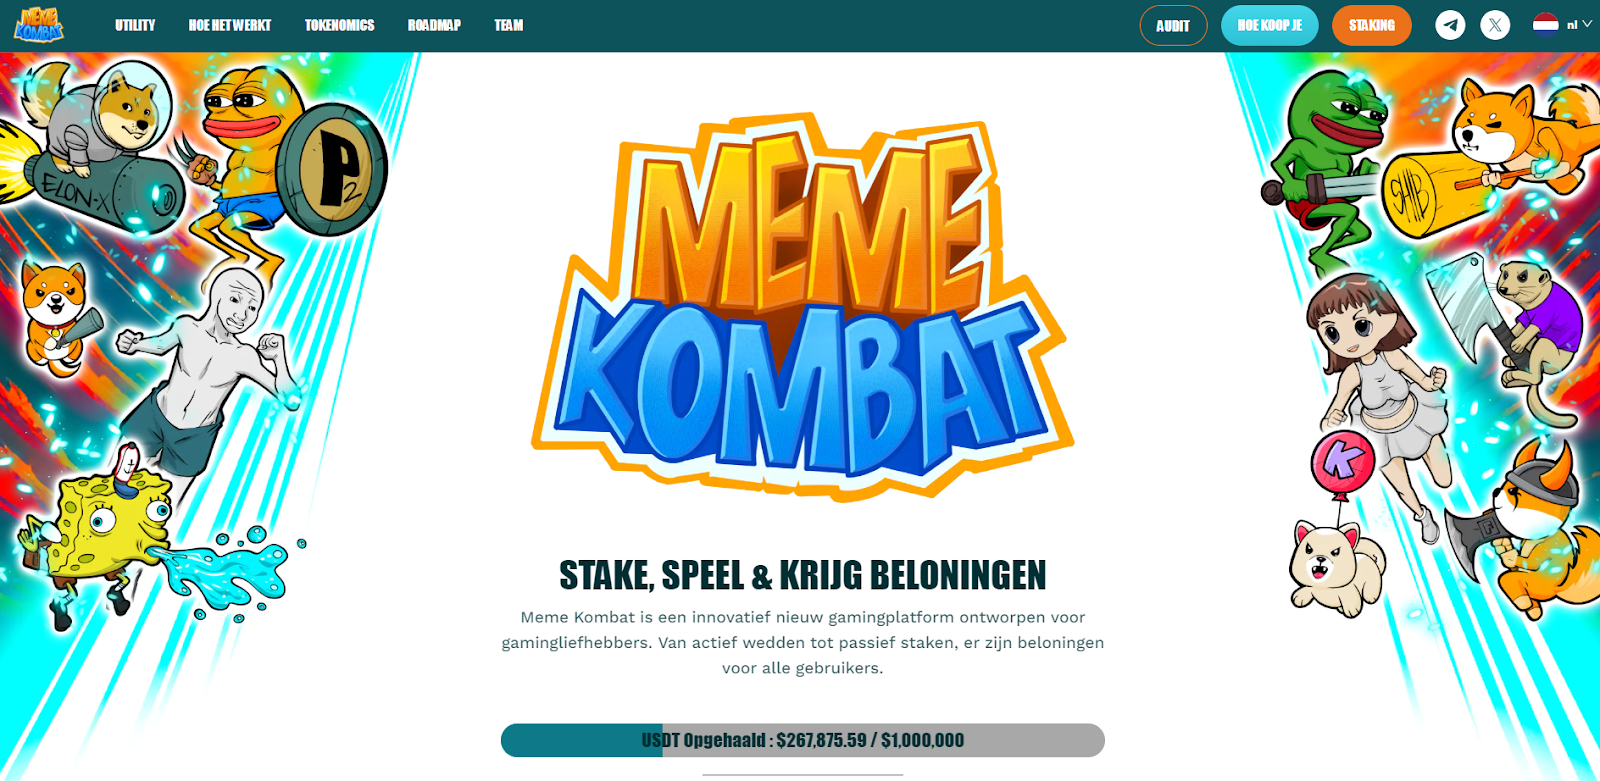Click the Netherlands flag icon
This screenshot has width=1600, height=781.
tap(1546, 24)
